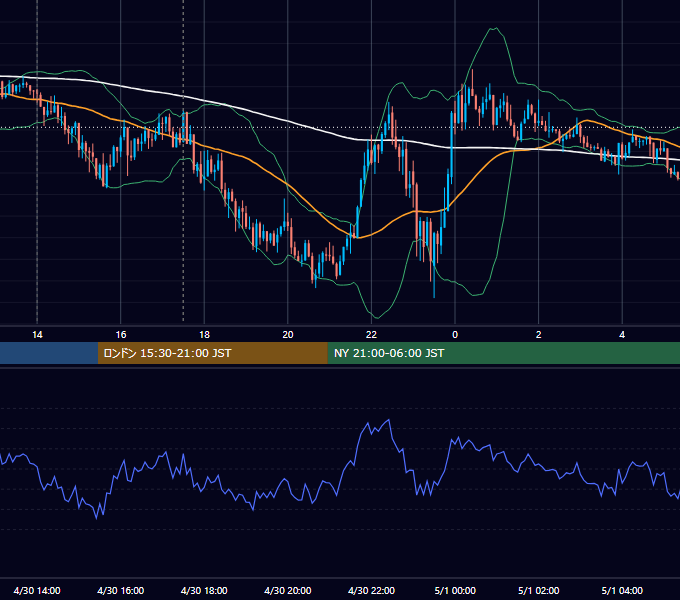Click the 0 hour label on price chart axis
The image size is (680, 600).
coord(455,335)
